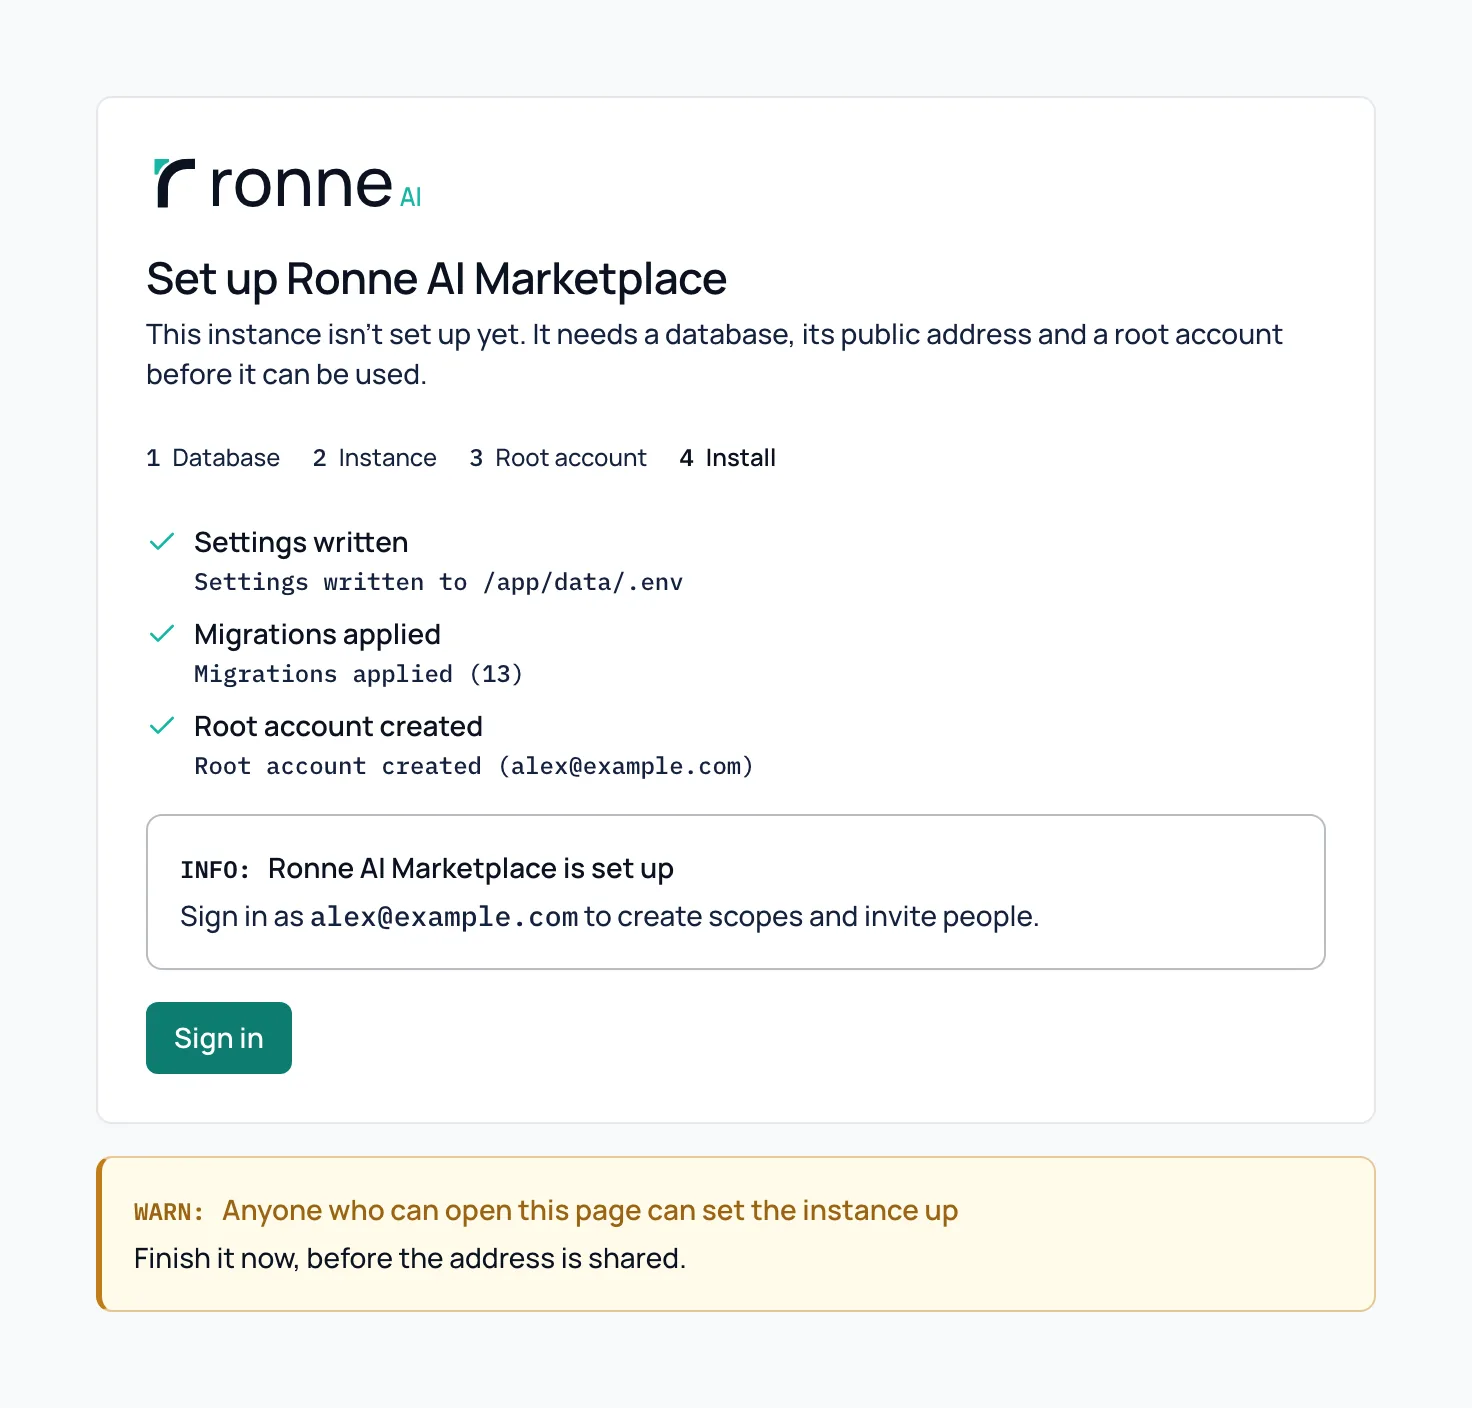
Task: Click the 'Migrations applied' status title
Action: point(317,634)
